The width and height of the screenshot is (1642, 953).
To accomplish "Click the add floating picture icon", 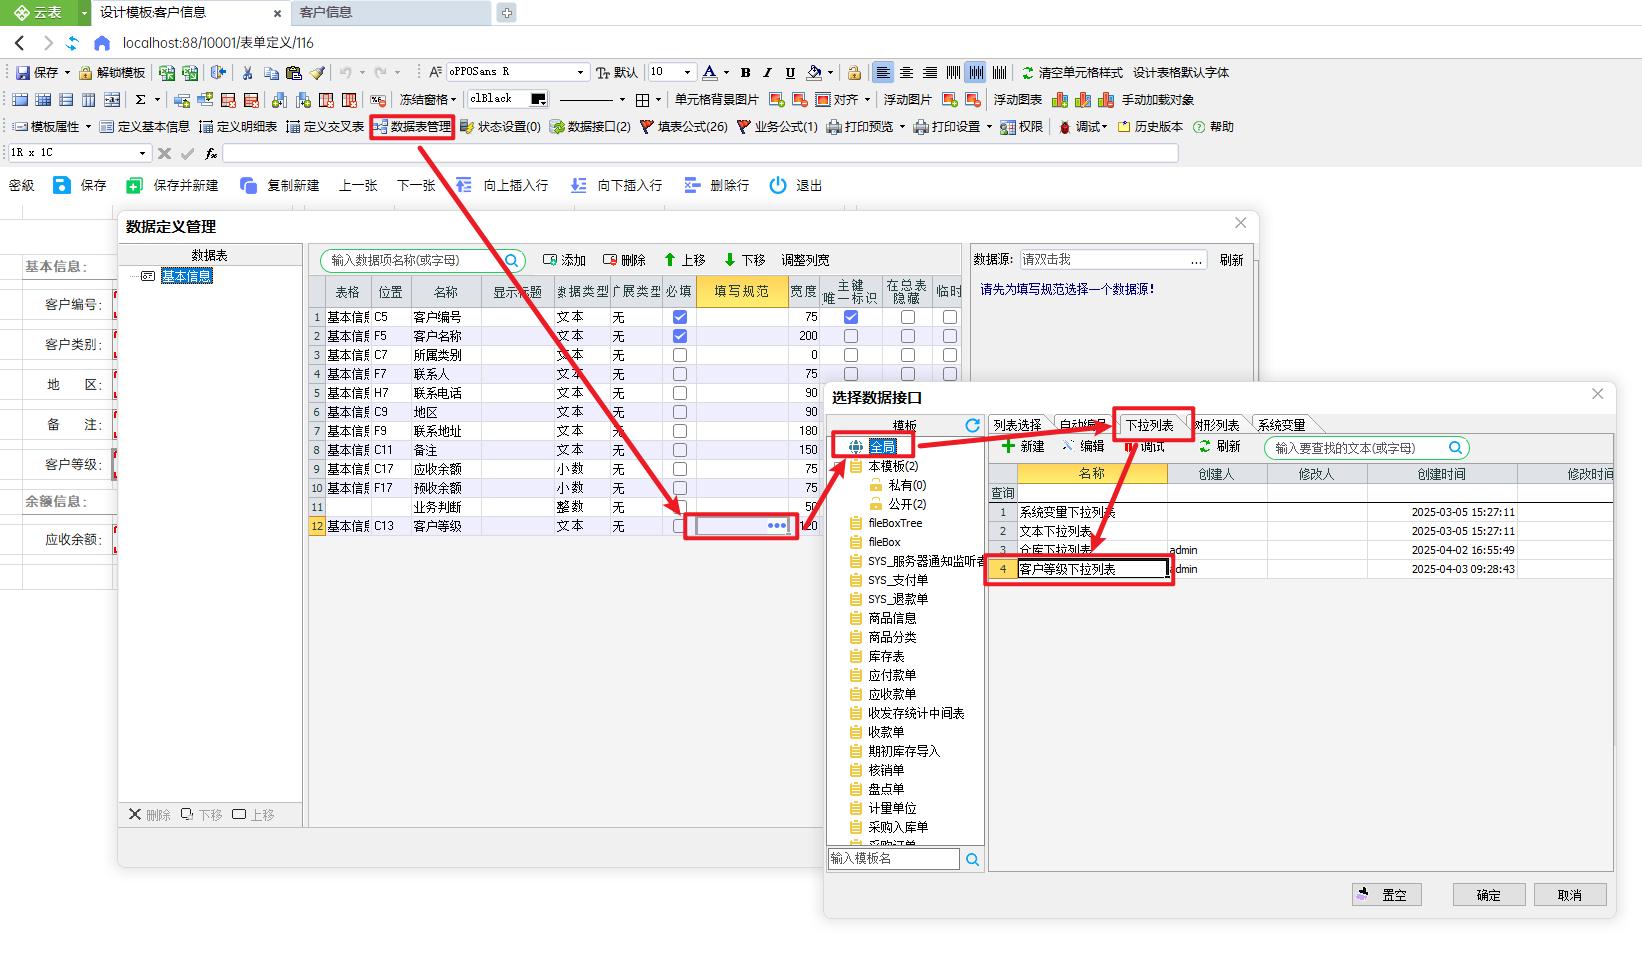I will (x=950, y=99).
